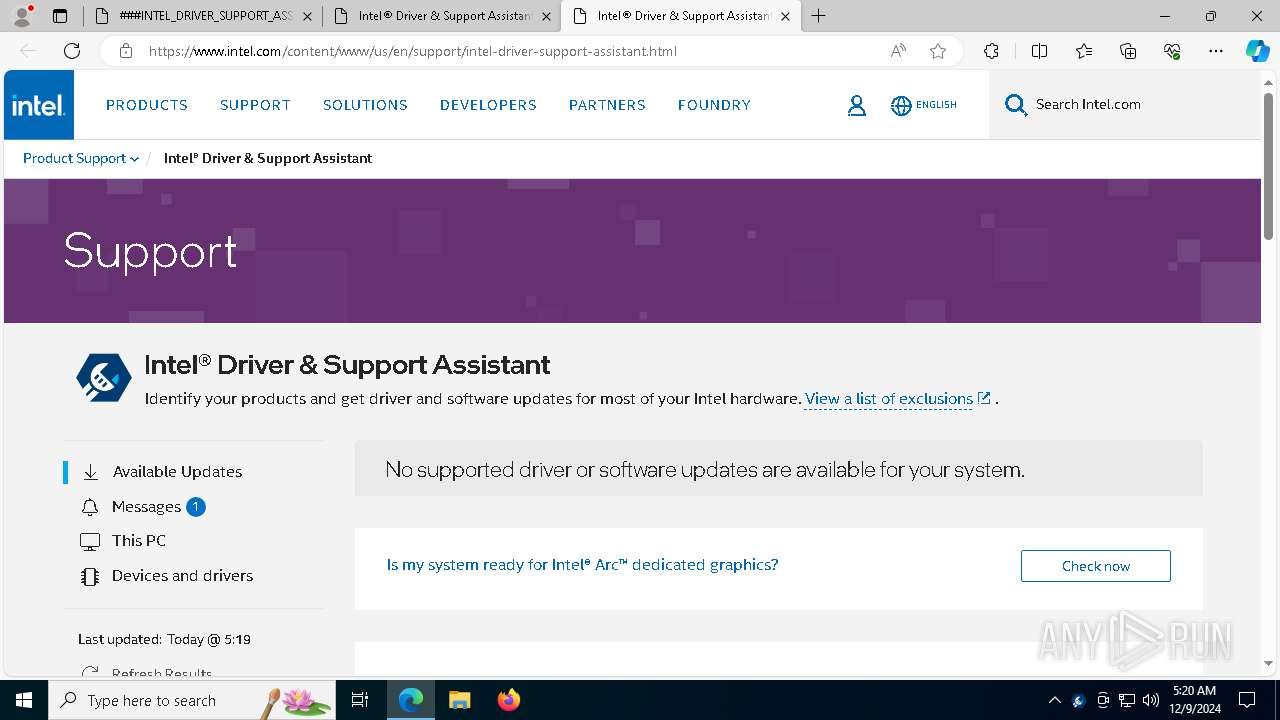Viewport: 1280px width, 720px height.
Task: Open browser Extensions puzzle icon
Action: coord(991,51)
